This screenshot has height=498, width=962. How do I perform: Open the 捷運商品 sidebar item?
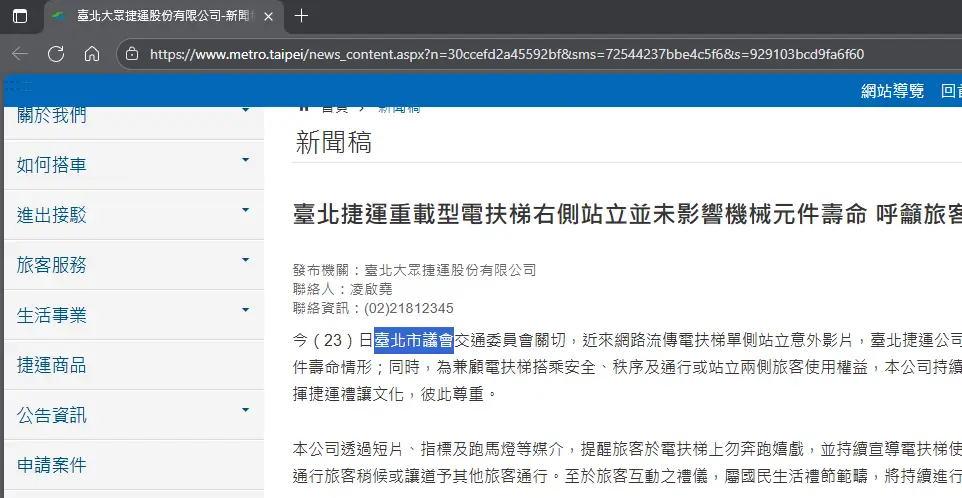(x=134, y=366)
